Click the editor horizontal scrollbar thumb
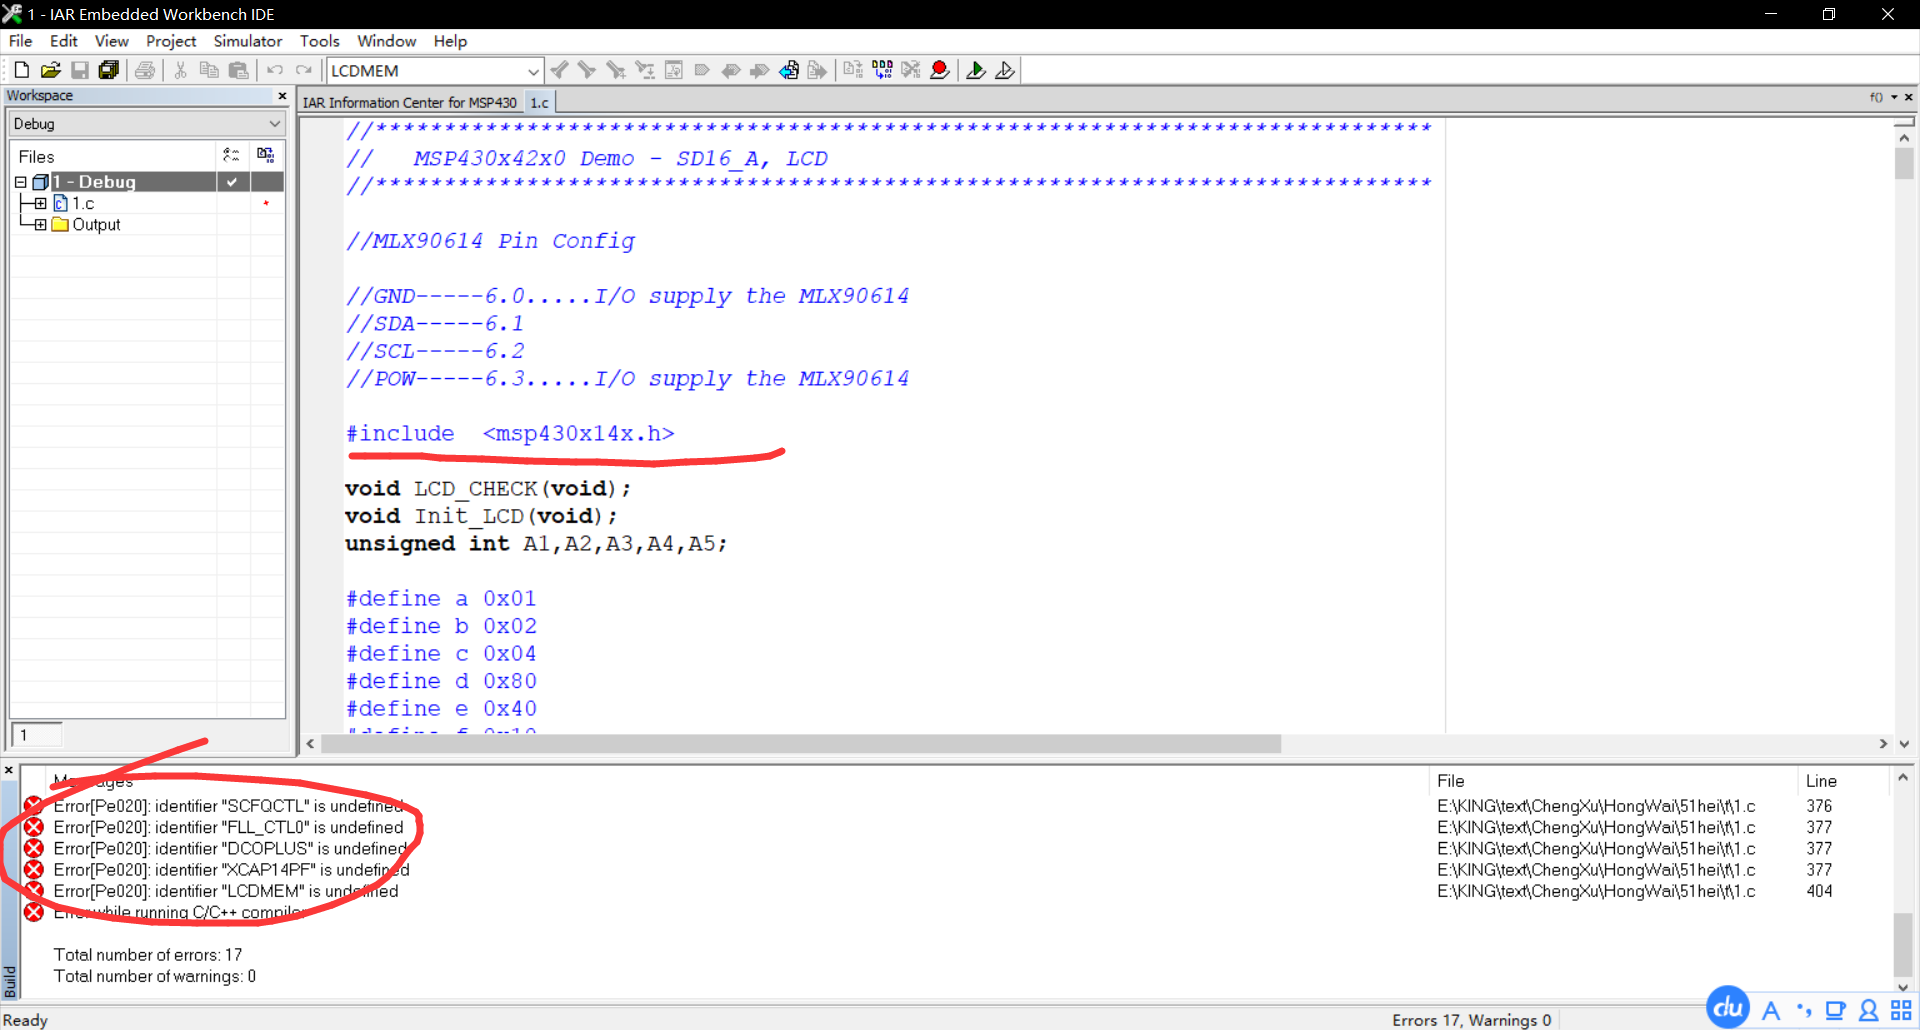This screenshot has width=1920, height=1030. tap(800, 744)
